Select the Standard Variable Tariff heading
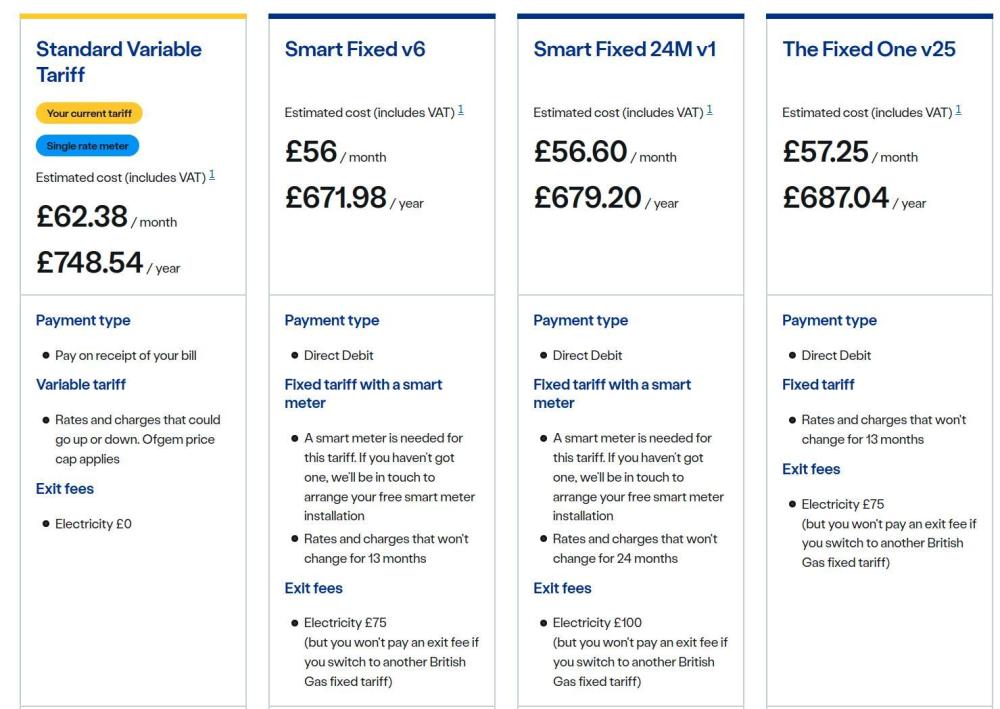Image resolution: width=1000 pixels, height=709 pixels. (x=119, y=62)
